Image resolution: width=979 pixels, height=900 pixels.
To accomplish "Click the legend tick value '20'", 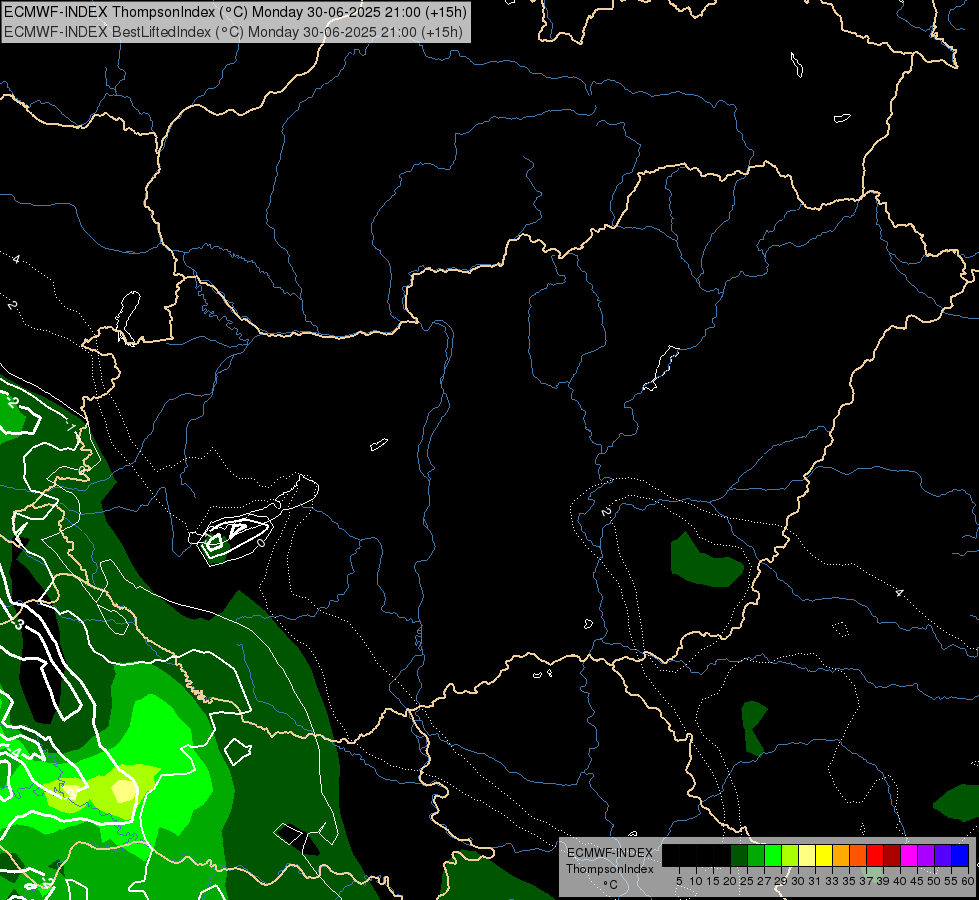I will (x=730, y=881).
